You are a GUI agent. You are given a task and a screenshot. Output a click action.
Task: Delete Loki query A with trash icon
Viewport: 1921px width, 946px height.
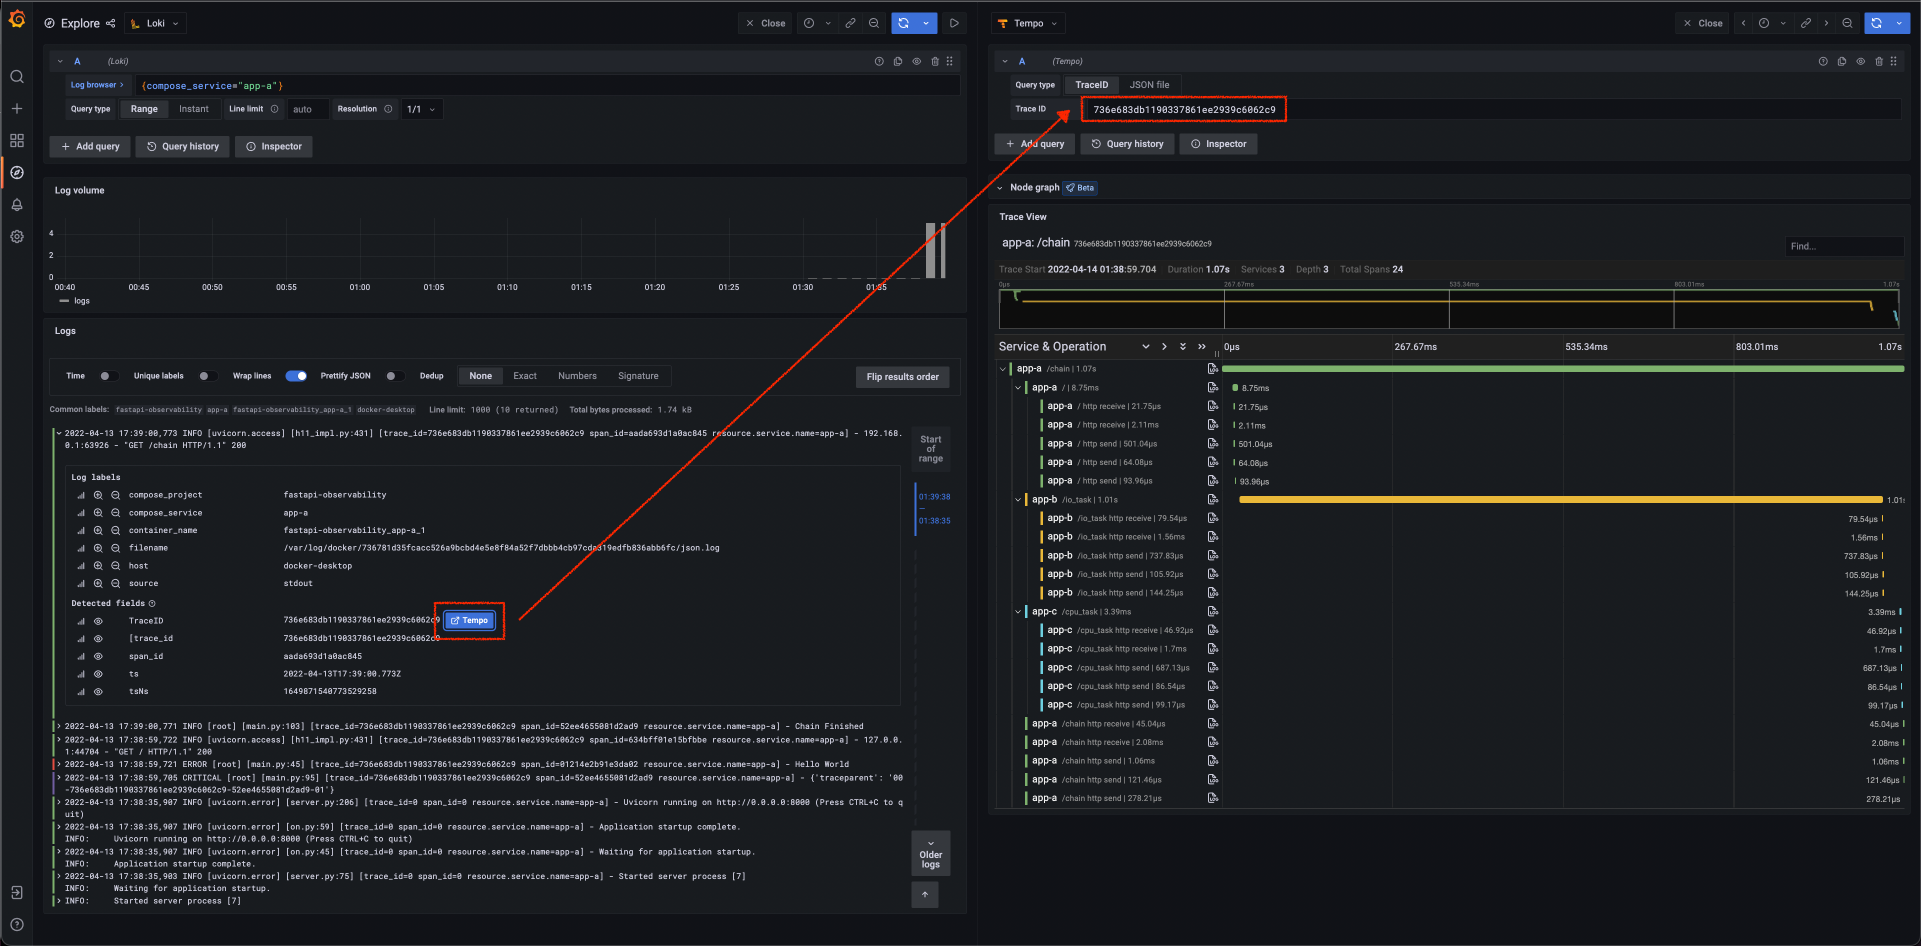pyautogui.click(x=935, y=61)
